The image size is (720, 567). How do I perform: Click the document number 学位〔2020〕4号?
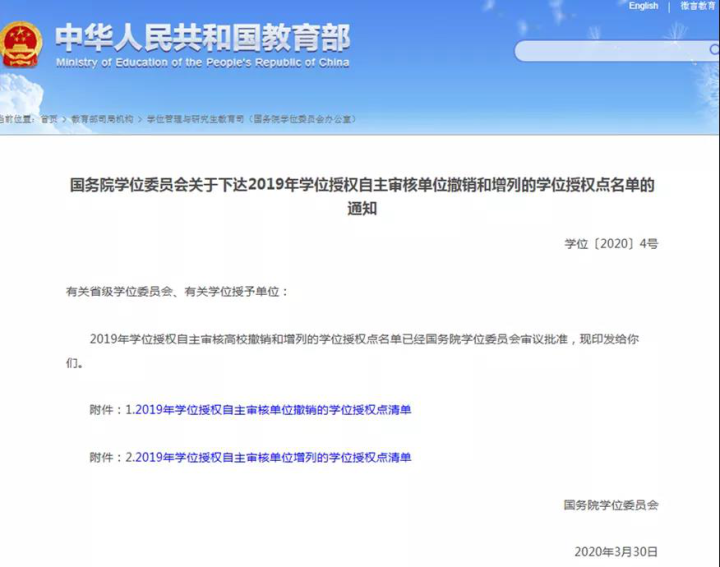pyautogui.click(x=611, y=244)
